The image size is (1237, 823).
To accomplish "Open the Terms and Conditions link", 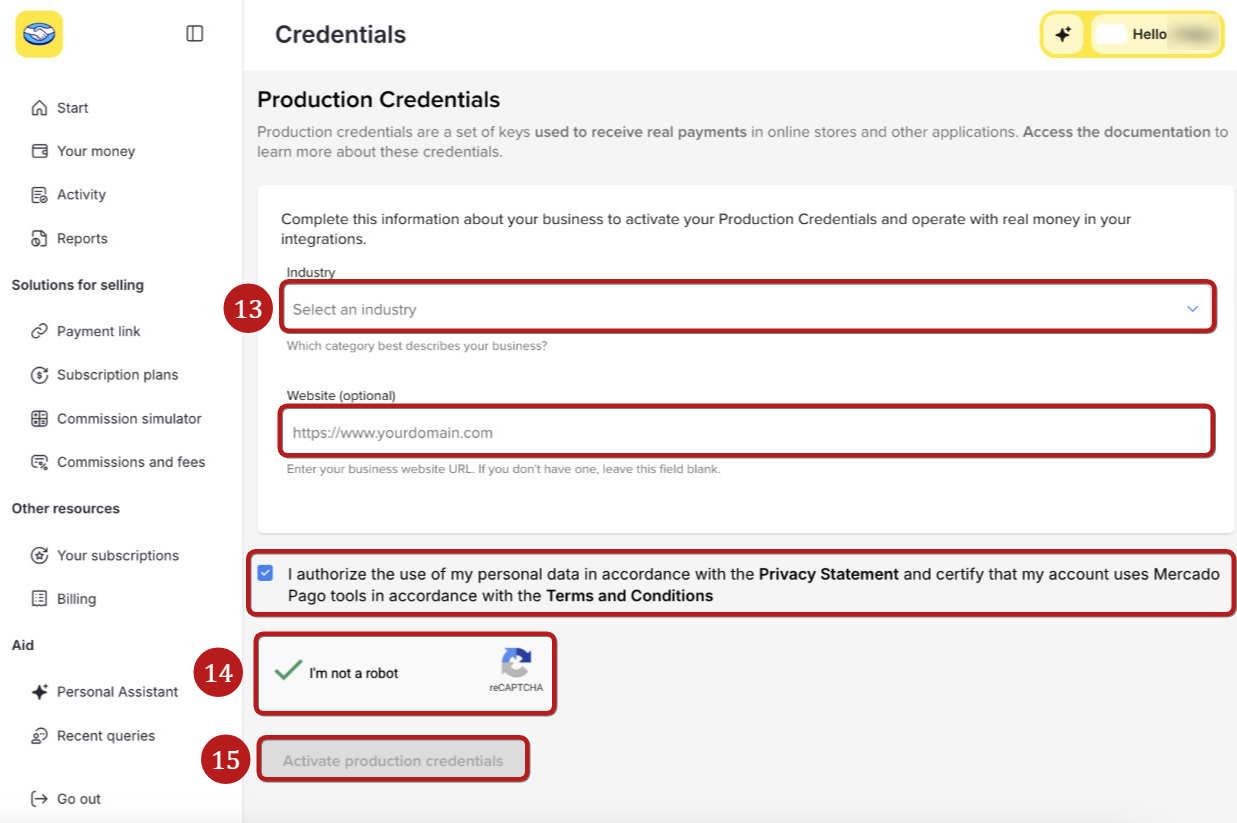I will 629,596.
